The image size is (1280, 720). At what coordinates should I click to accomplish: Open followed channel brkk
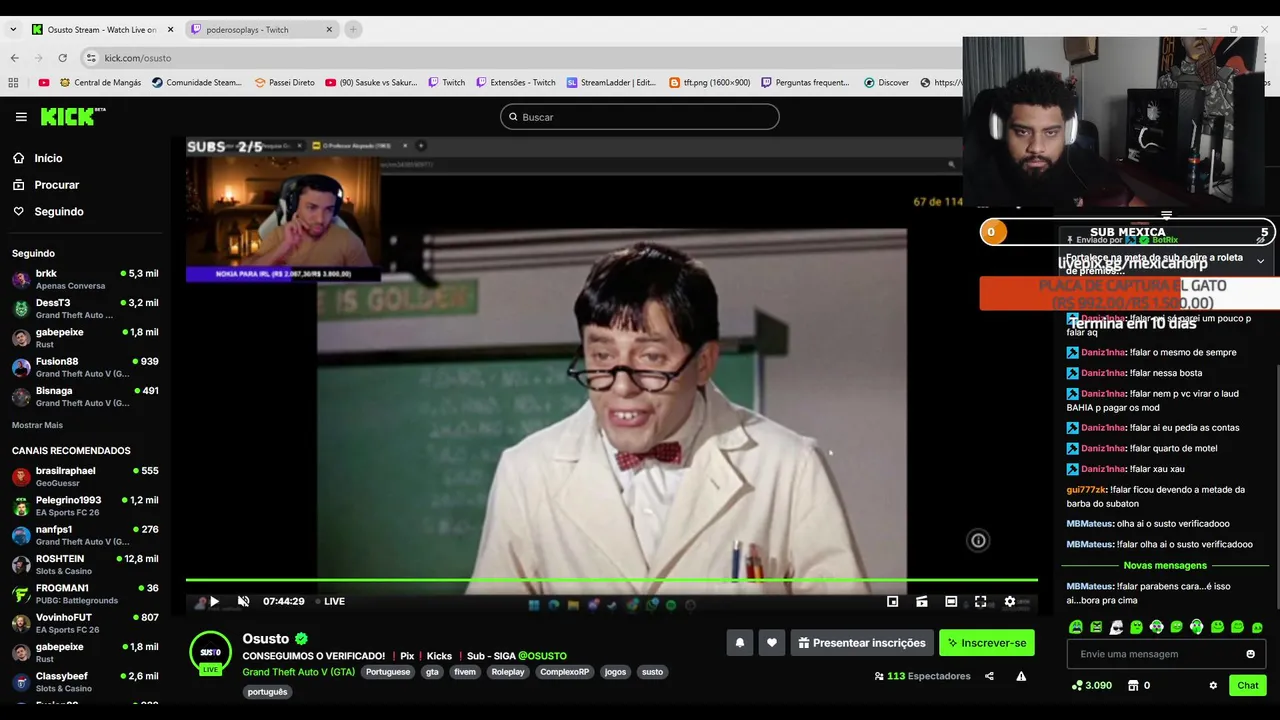pyautogui.click(x=85, y=279)
